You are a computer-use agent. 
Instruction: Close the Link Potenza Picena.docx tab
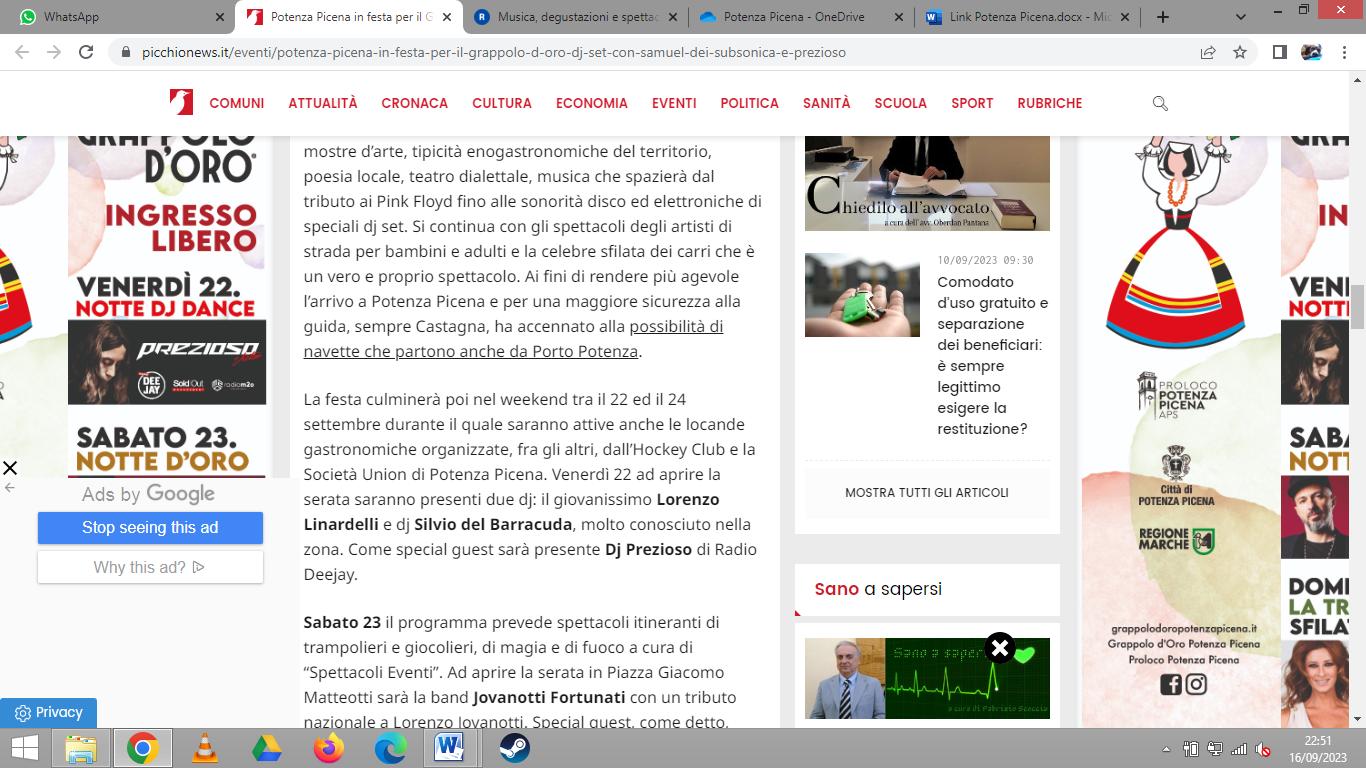1125,17
